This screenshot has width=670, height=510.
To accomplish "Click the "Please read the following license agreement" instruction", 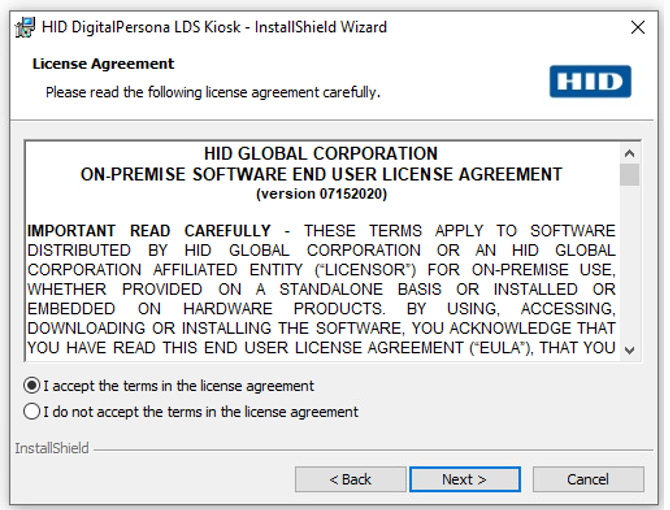I will (212, 92).
